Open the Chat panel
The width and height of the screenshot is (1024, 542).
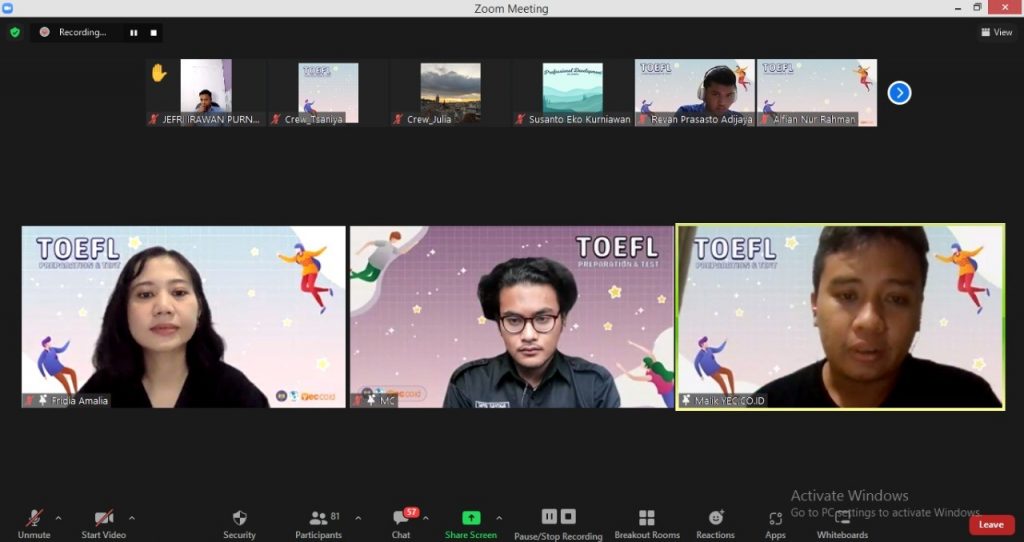pos(401,518)
